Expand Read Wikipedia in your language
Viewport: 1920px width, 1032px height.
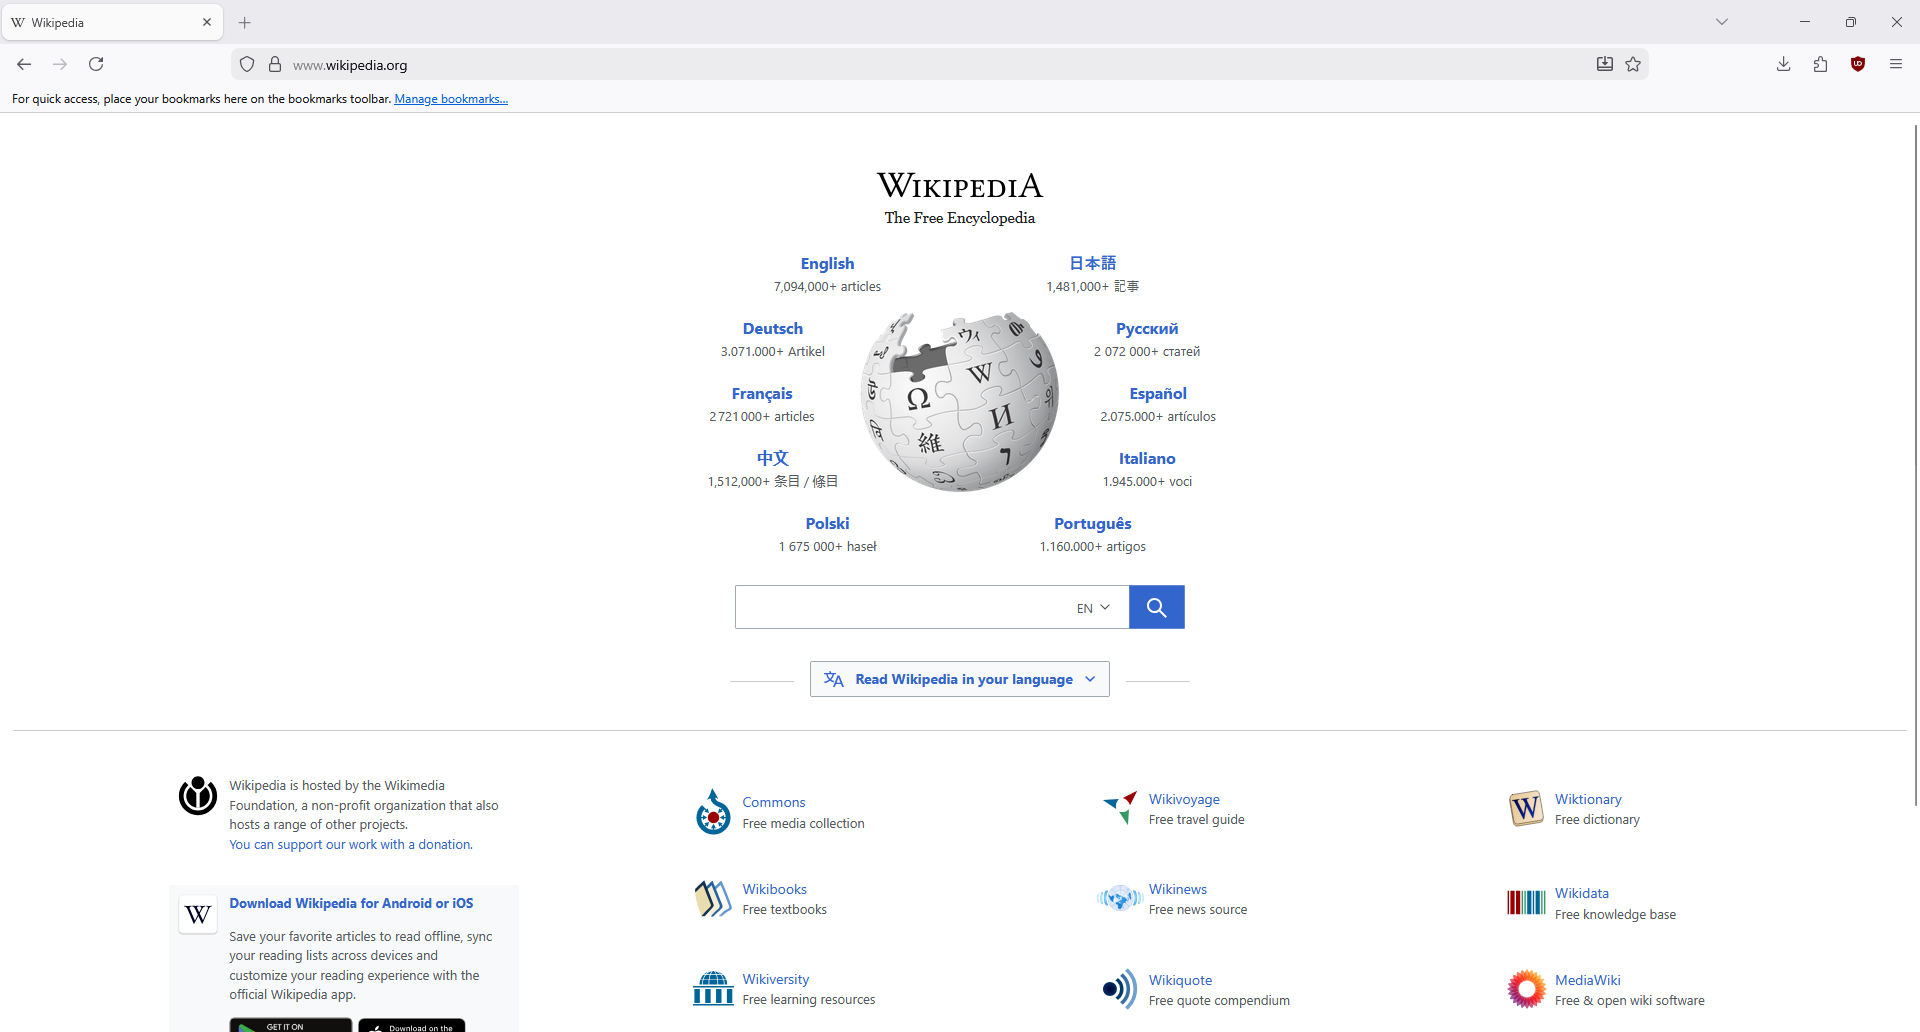(959, 679)
